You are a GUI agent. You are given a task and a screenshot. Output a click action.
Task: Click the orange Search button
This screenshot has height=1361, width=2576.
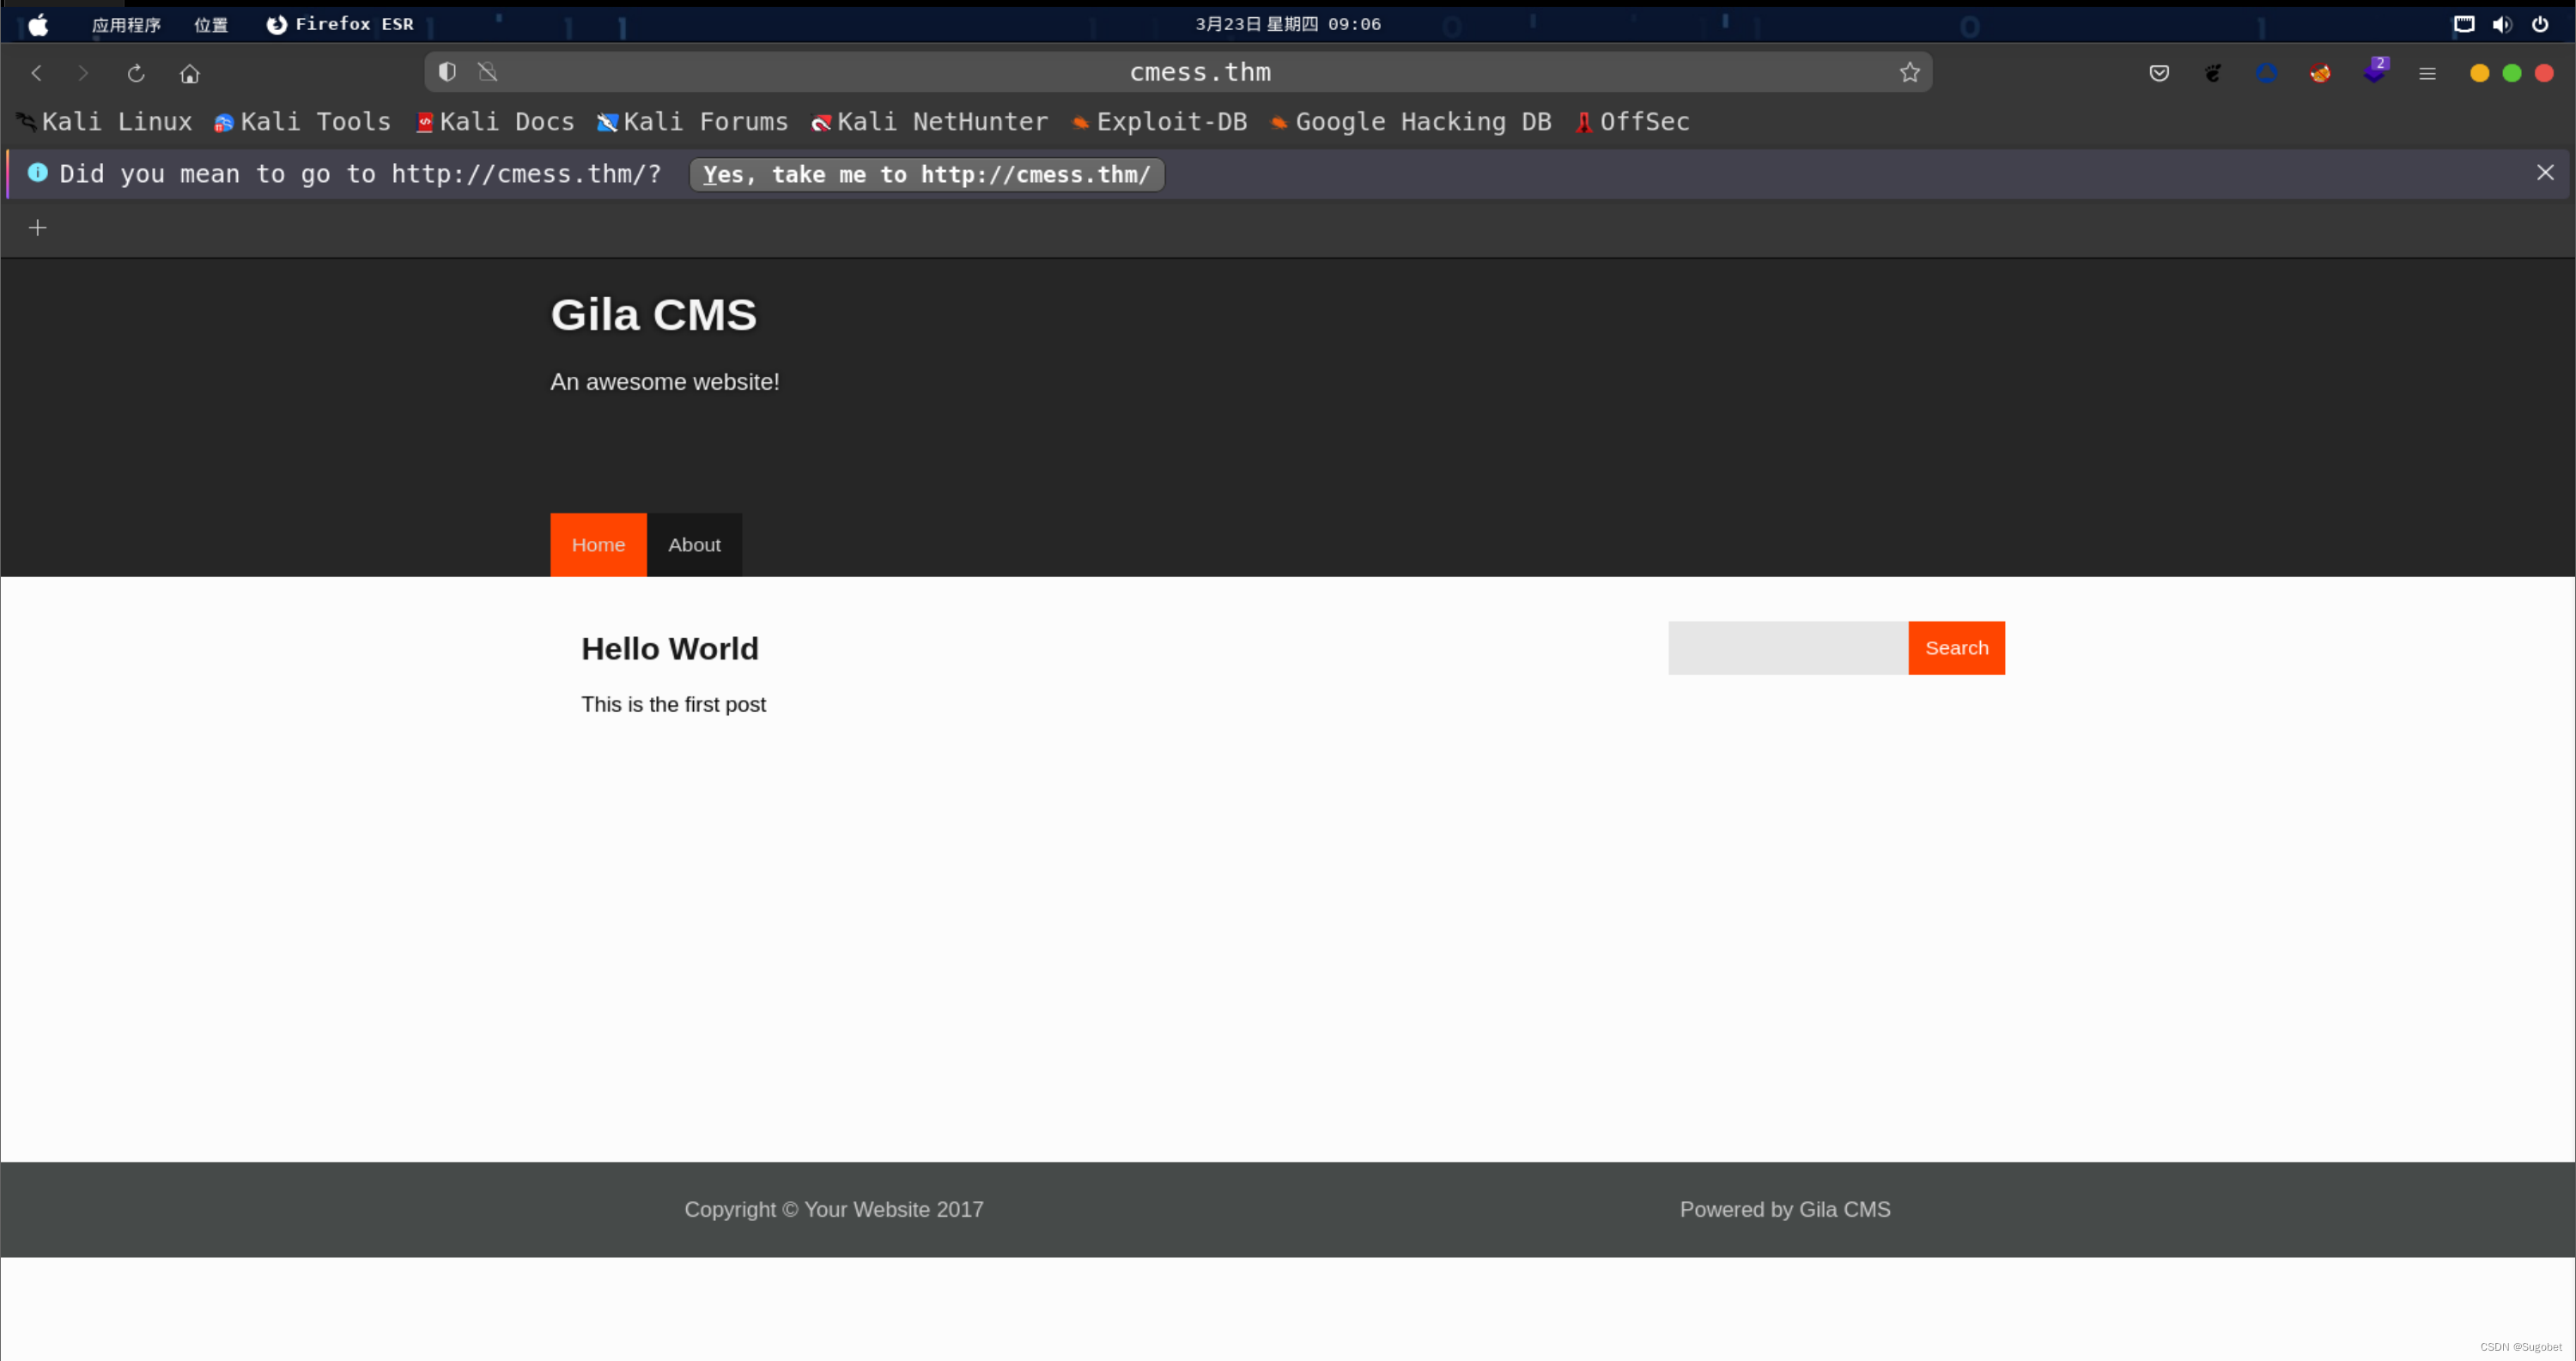point(1956,647)
